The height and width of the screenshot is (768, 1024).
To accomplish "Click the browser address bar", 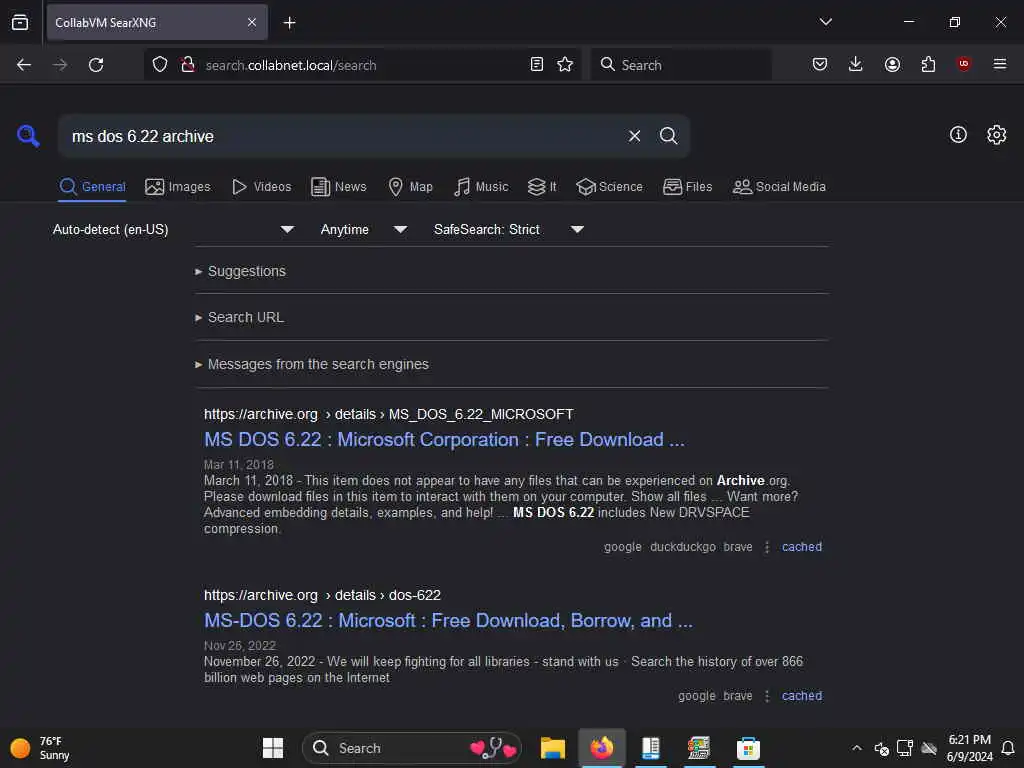I will [x=362, y=65].
